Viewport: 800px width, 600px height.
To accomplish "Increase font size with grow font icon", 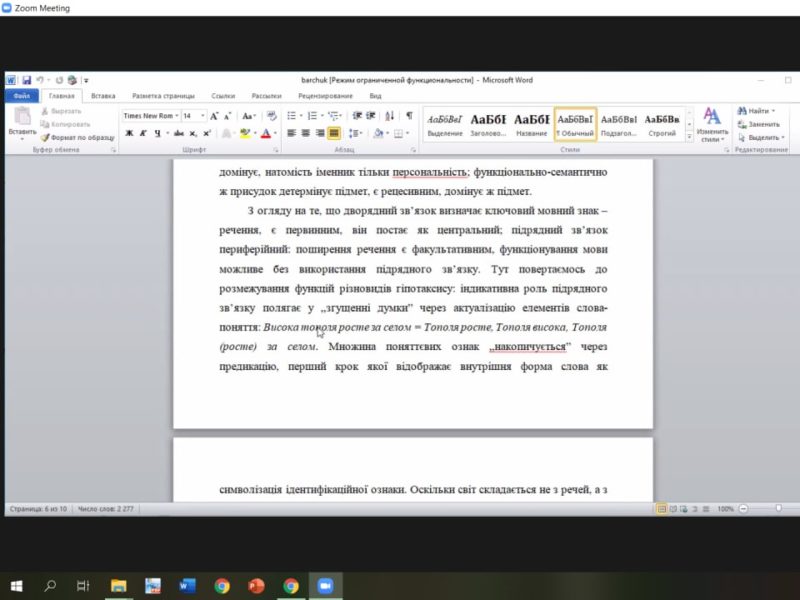I will [215, 116].
